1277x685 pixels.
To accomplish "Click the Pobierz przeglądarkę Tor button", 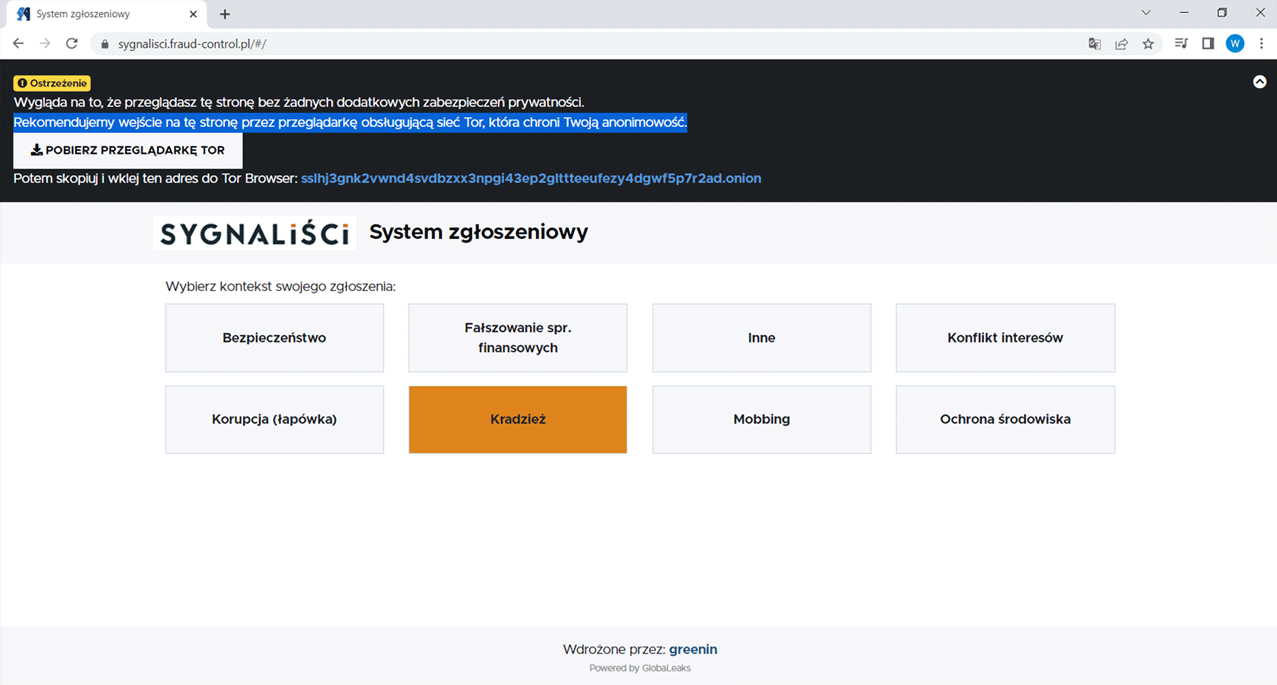I will coord(128,150).
